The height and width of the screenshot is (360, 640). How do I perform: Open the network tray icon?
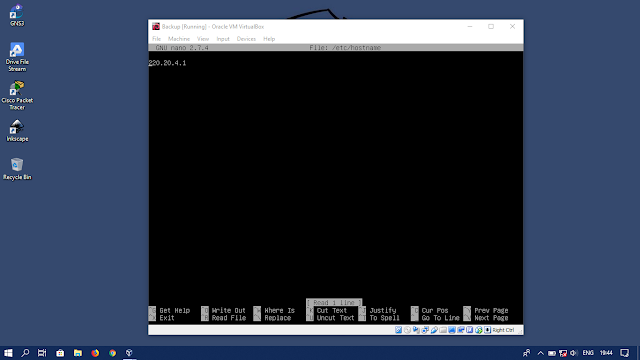click(563, 353)
